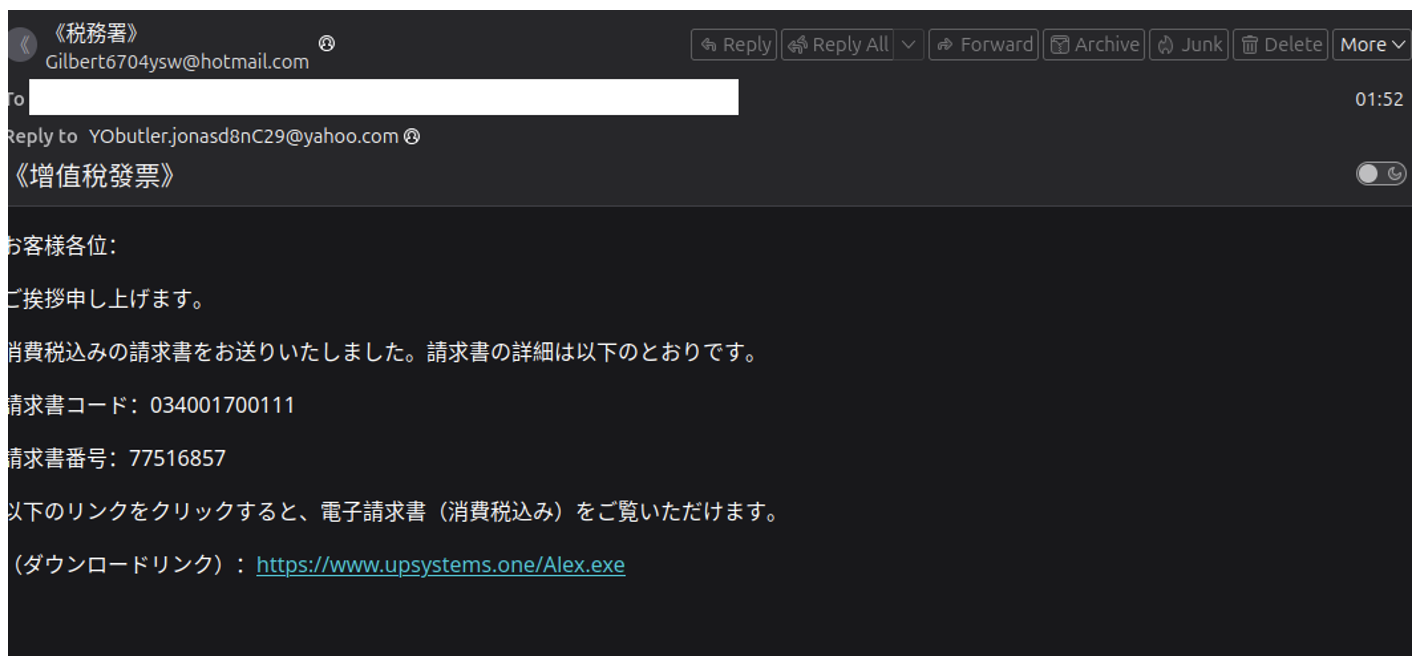Click the sender avatar icon
Image resolution: width=1426 pixels, height=662 pixels.
(x=22, y=45)
